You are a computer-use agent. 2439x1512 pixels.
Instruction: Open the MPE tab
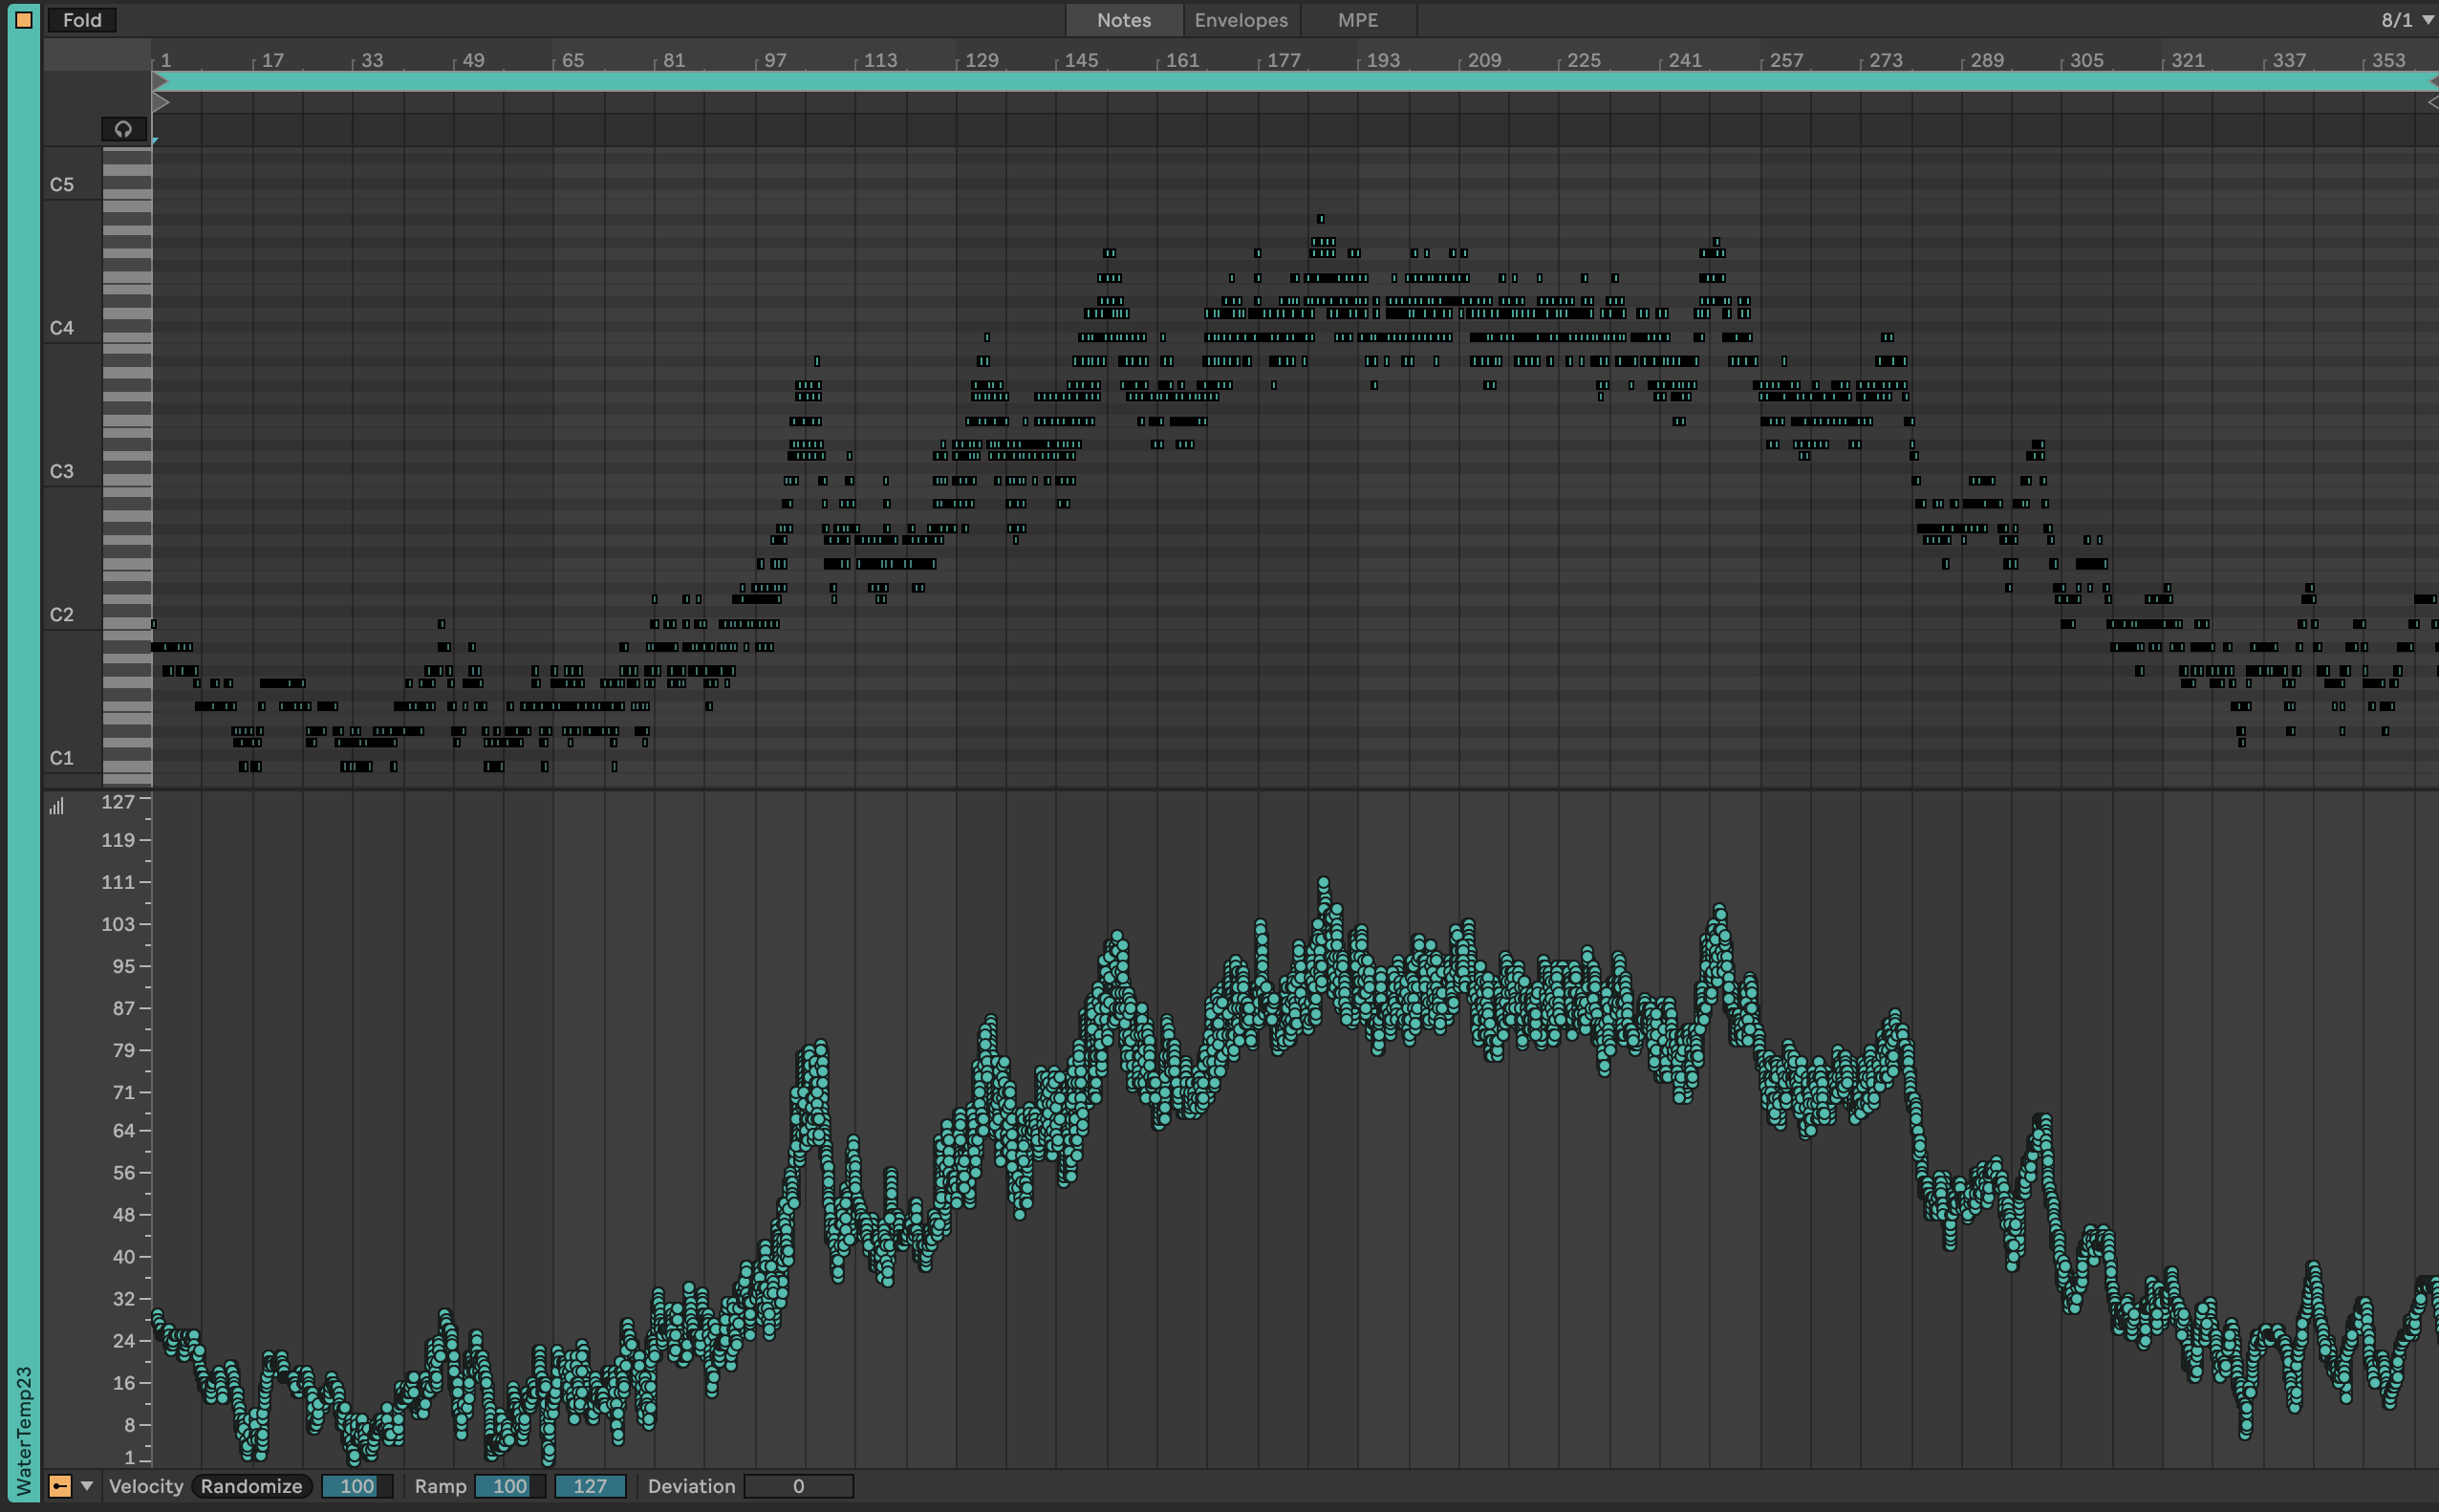[1357, 20]
